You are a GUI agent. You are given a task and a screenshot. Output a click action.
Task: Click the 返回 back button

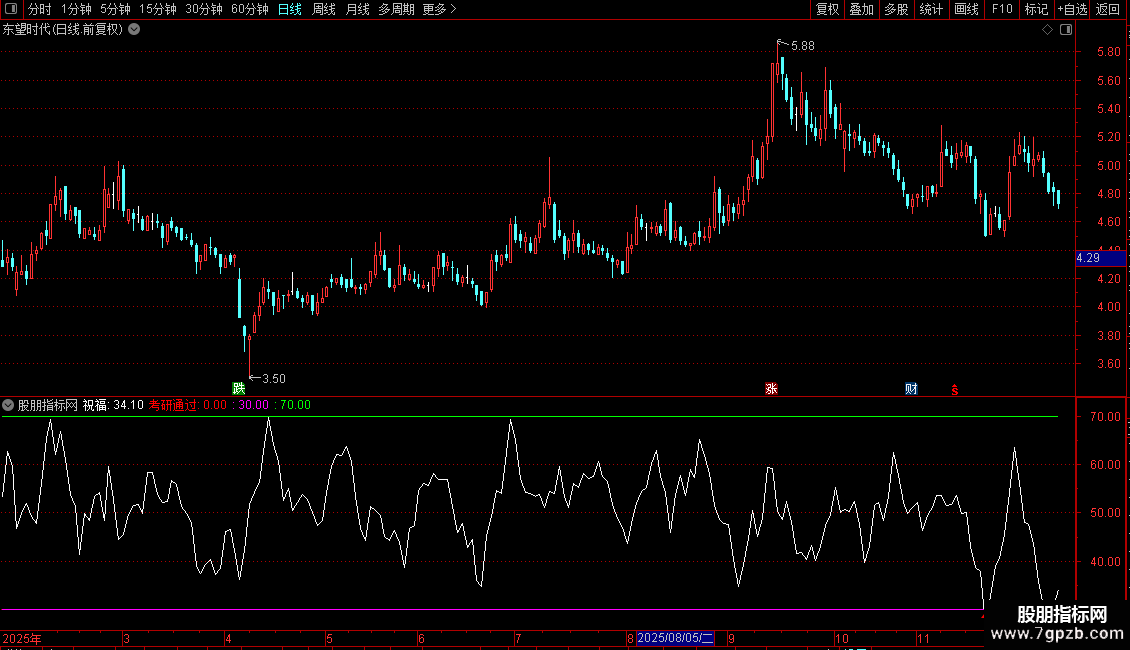click(1108, 9)
